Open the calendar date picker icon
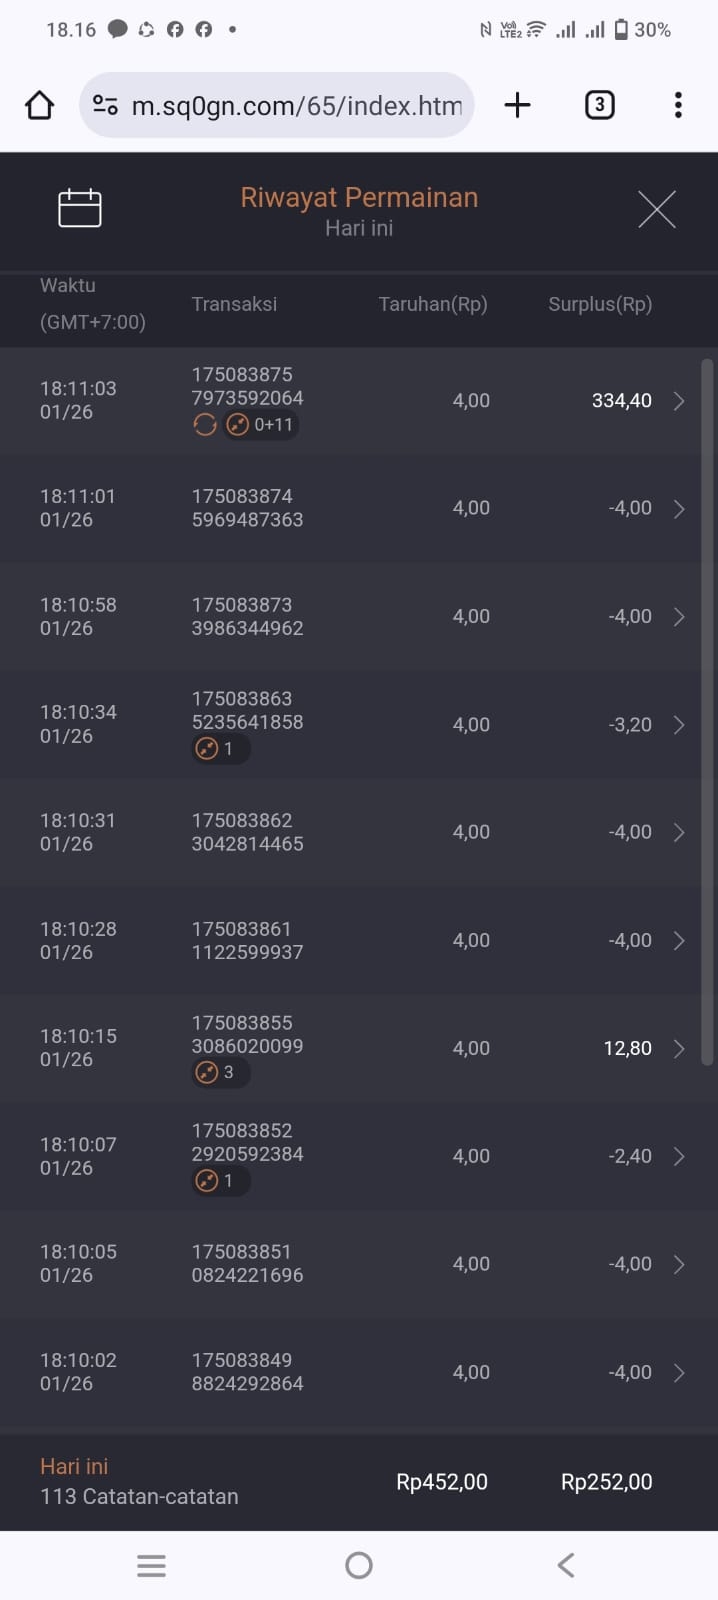718x1600 pixels. point(80,208)
